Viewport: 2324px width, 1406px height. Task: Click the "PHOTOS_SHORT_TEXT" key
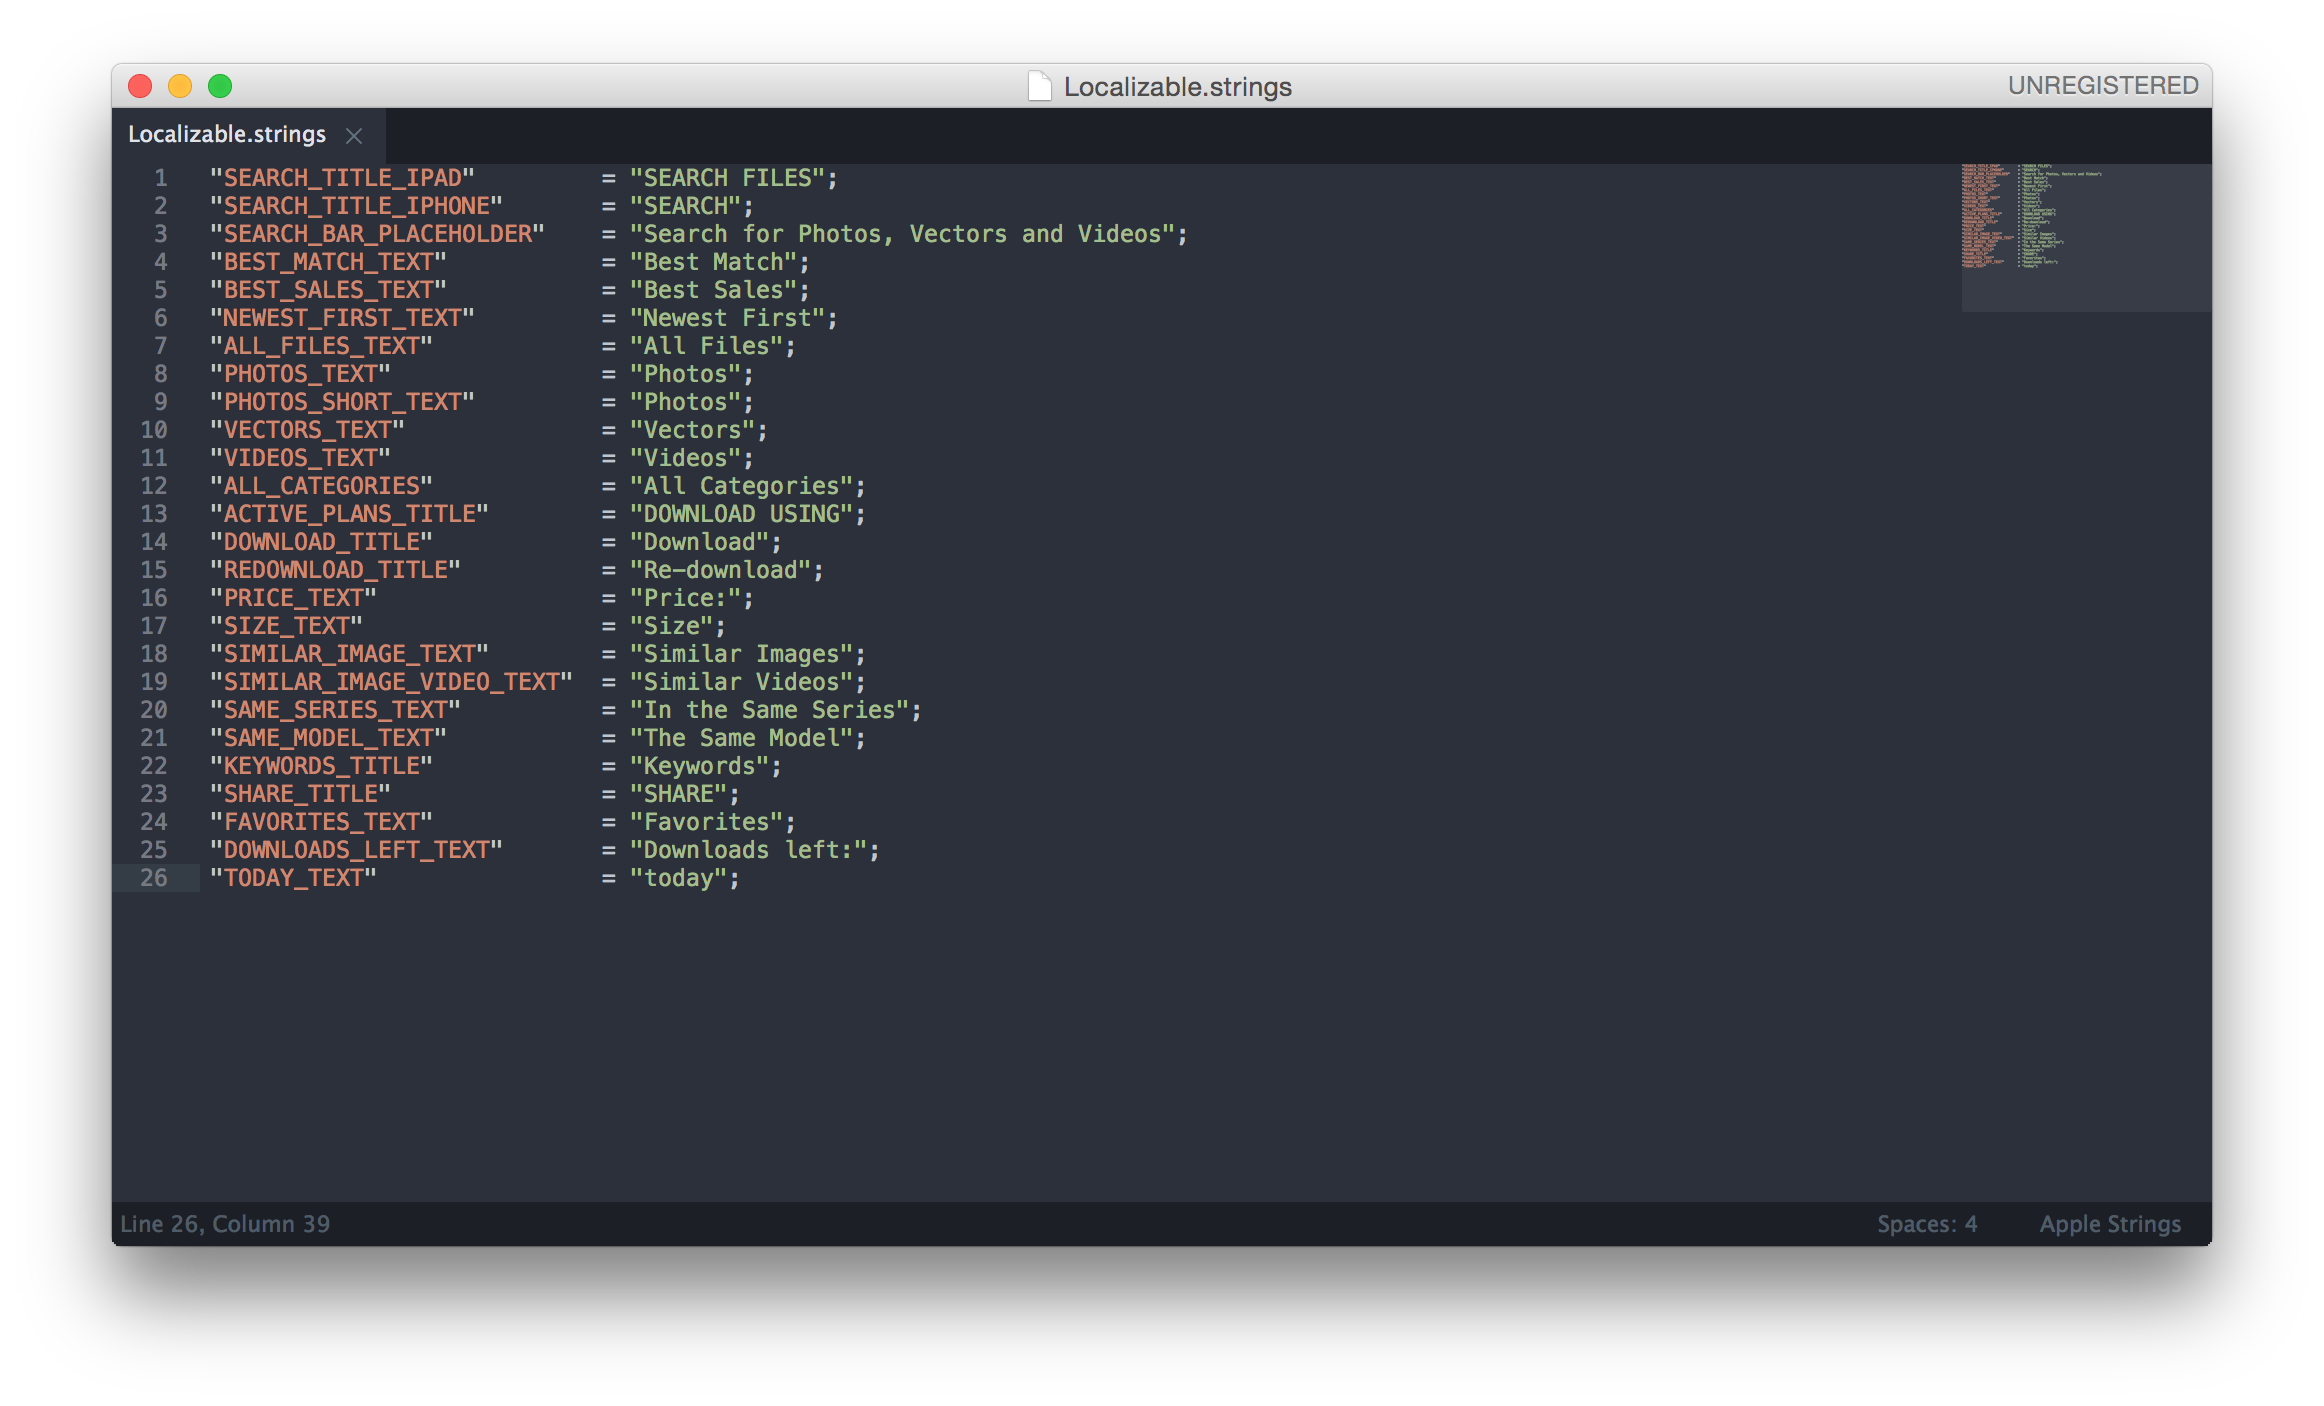[x=342, y=401]
